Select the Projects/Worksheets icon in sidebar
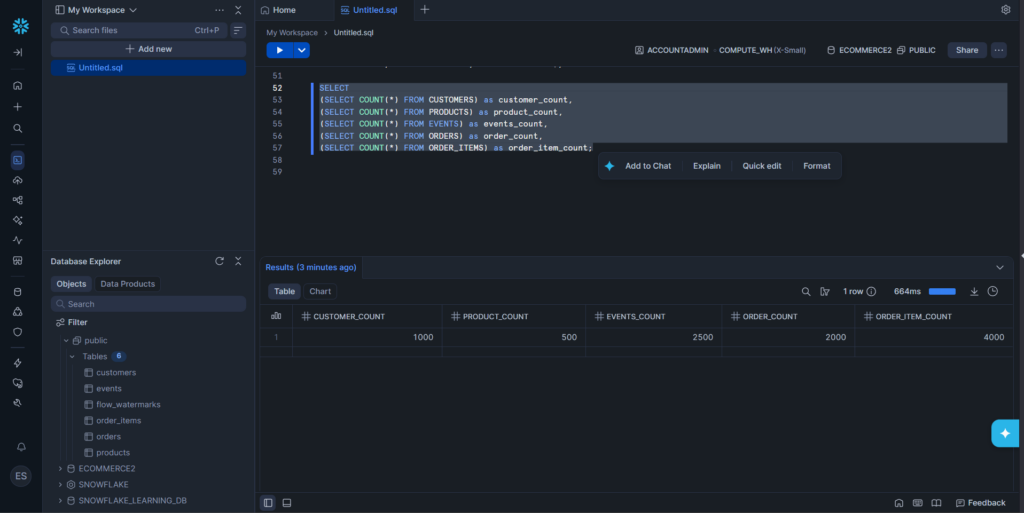Image resolution: width=1024 pixels, height=513 pixels. pyautogui.click(x=18, y=160)
